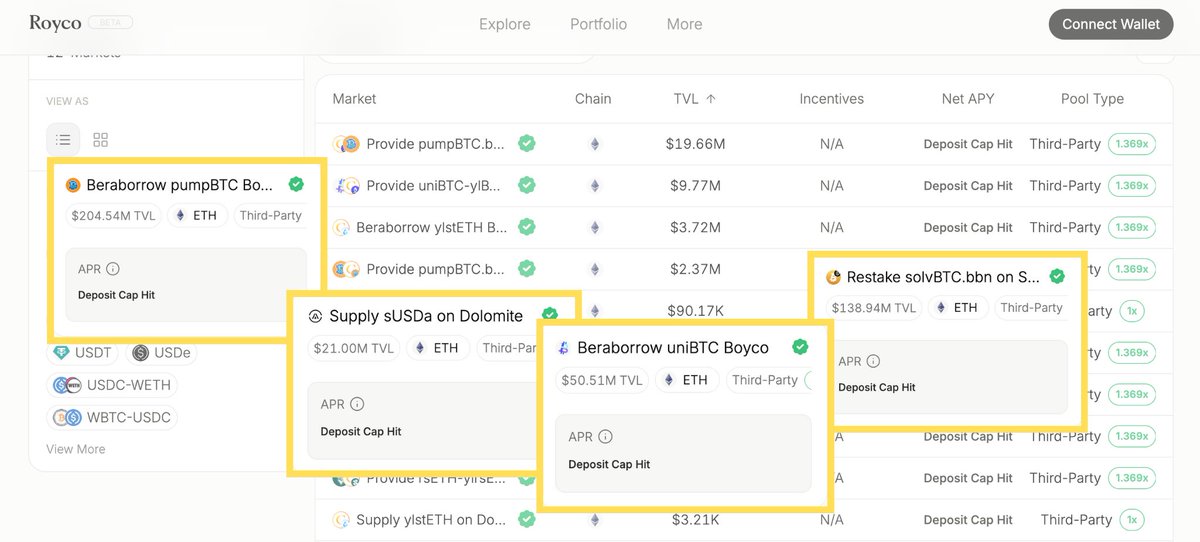This screenshot has height=542, width=1200.
Task: Click verified checkmark beside Supply ylstETH row
Action: click(x=526, y=519)
